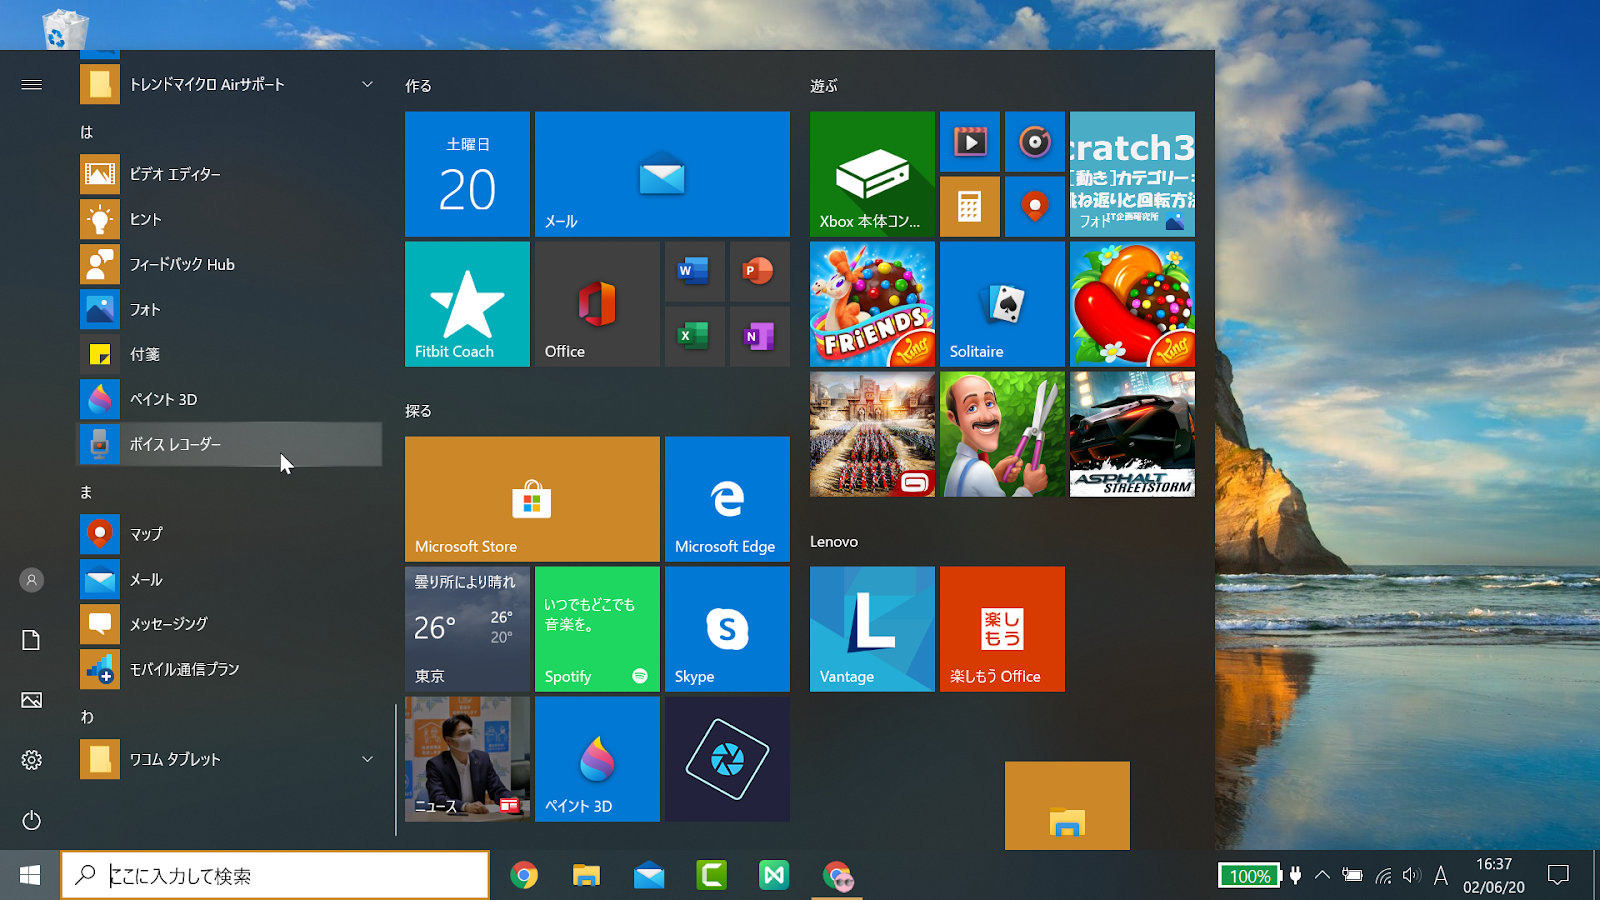1600x900 pixels.
Task: Expand the Start menu hamburger button
Action: 32,85
